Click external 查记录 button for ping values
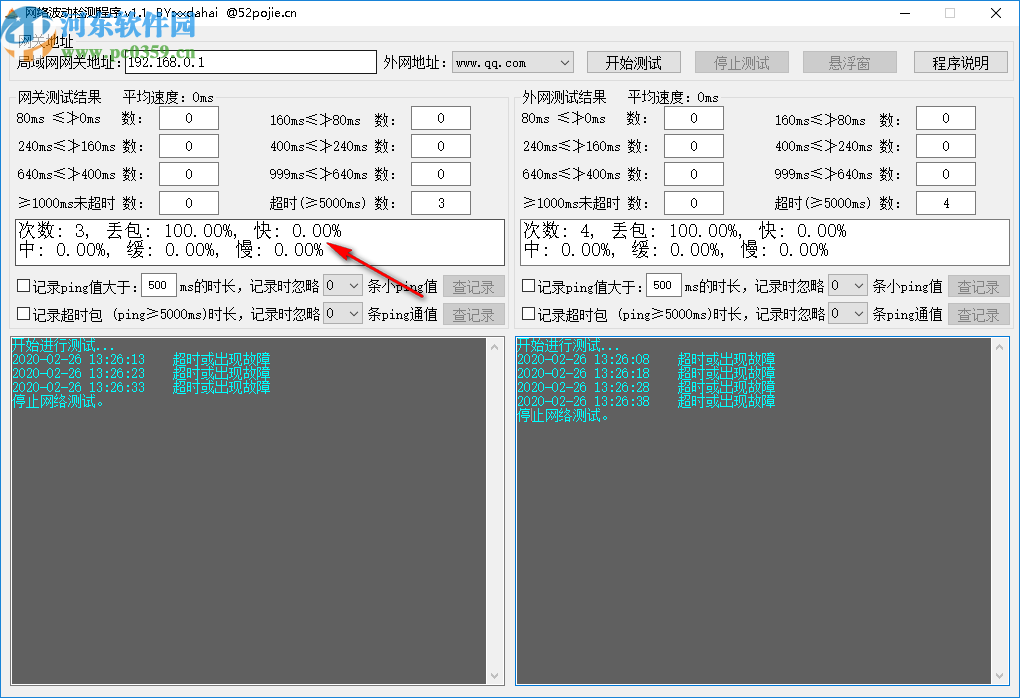The height and width of the screenshot is (698, 1020). click(978, 286)
